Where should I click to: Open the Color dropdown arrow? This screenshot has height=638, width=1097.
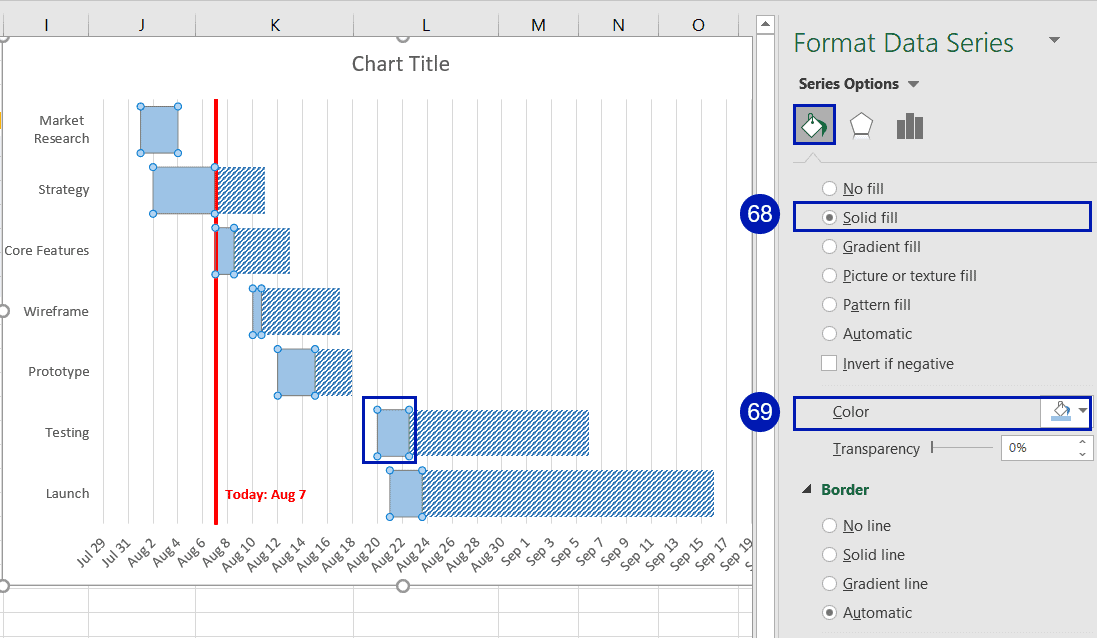click(x=1081, y=412)
